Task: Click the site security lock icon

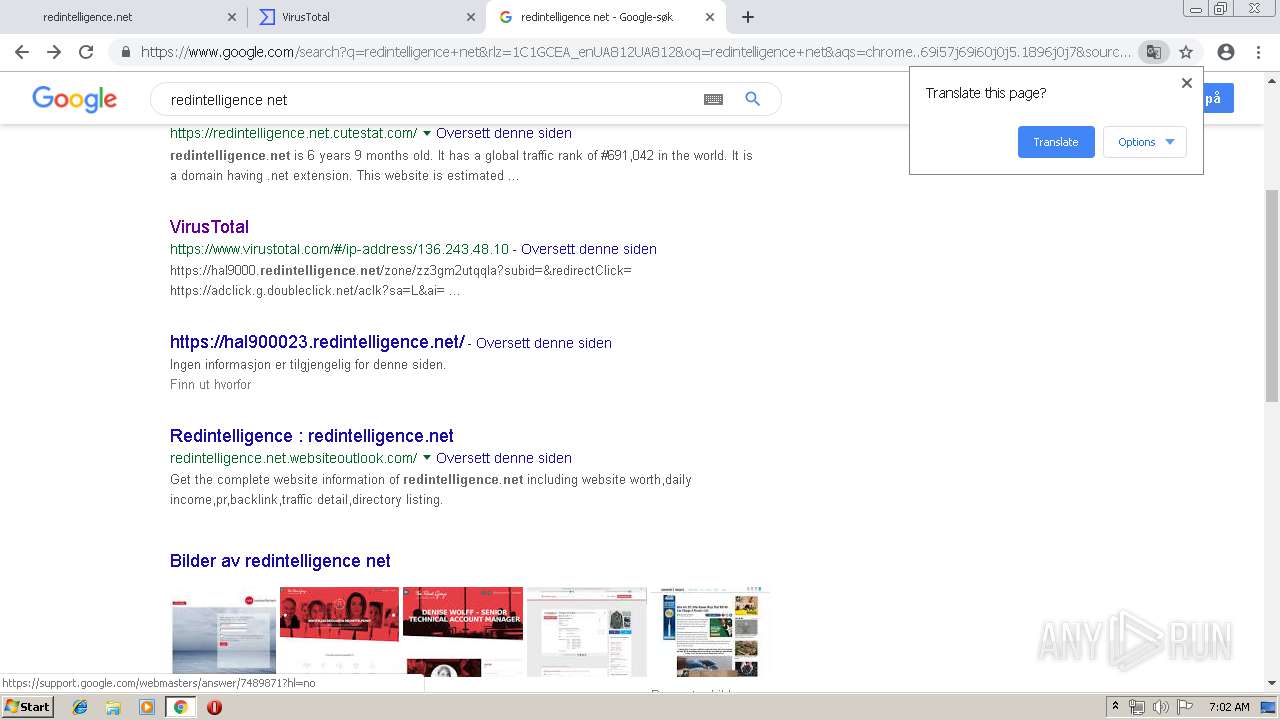Action: (126, 52)
